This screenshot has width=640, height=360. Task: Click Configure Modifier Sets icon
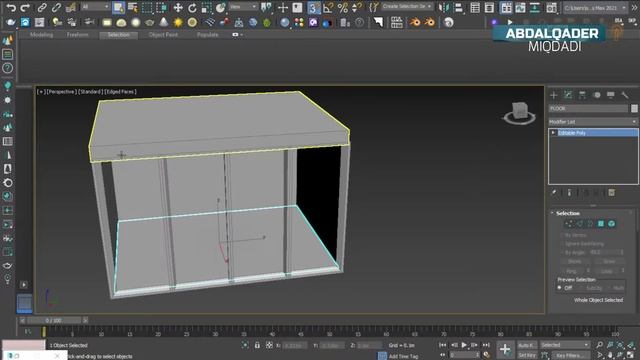611,193
